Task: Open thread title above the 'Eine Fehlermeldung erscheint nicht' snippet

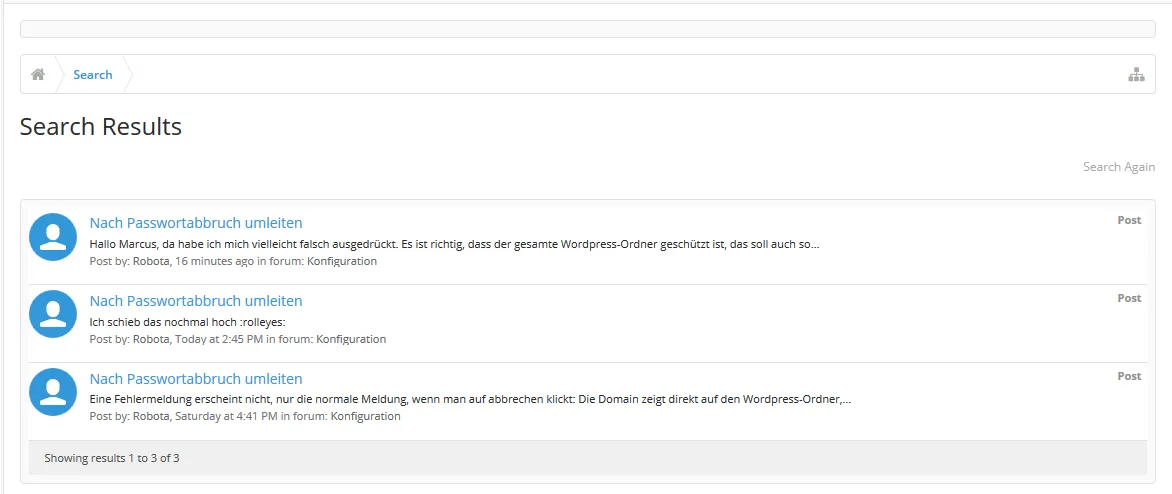Action: pyautogui.click(x=196, y=378)
